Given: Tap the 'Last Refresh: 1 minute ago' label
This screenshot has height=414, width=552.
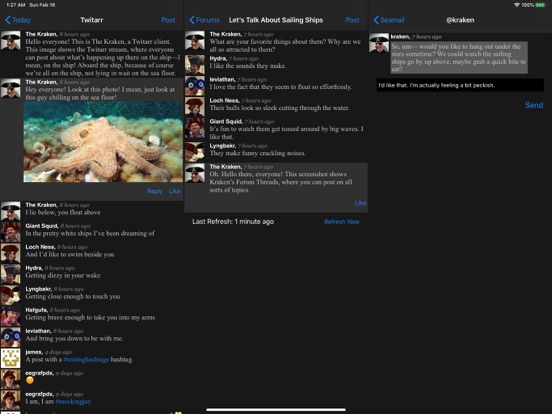Looking at the screenshot, I should [233, 221].
